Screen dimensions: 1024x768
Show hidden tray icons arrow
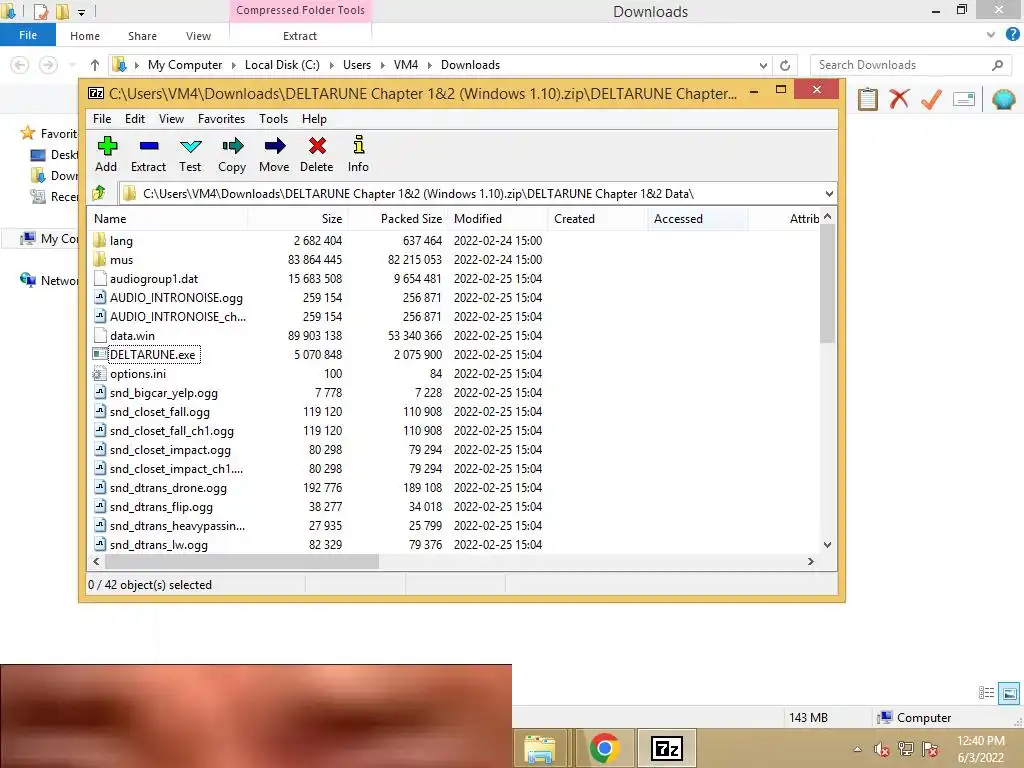point(857,749)
